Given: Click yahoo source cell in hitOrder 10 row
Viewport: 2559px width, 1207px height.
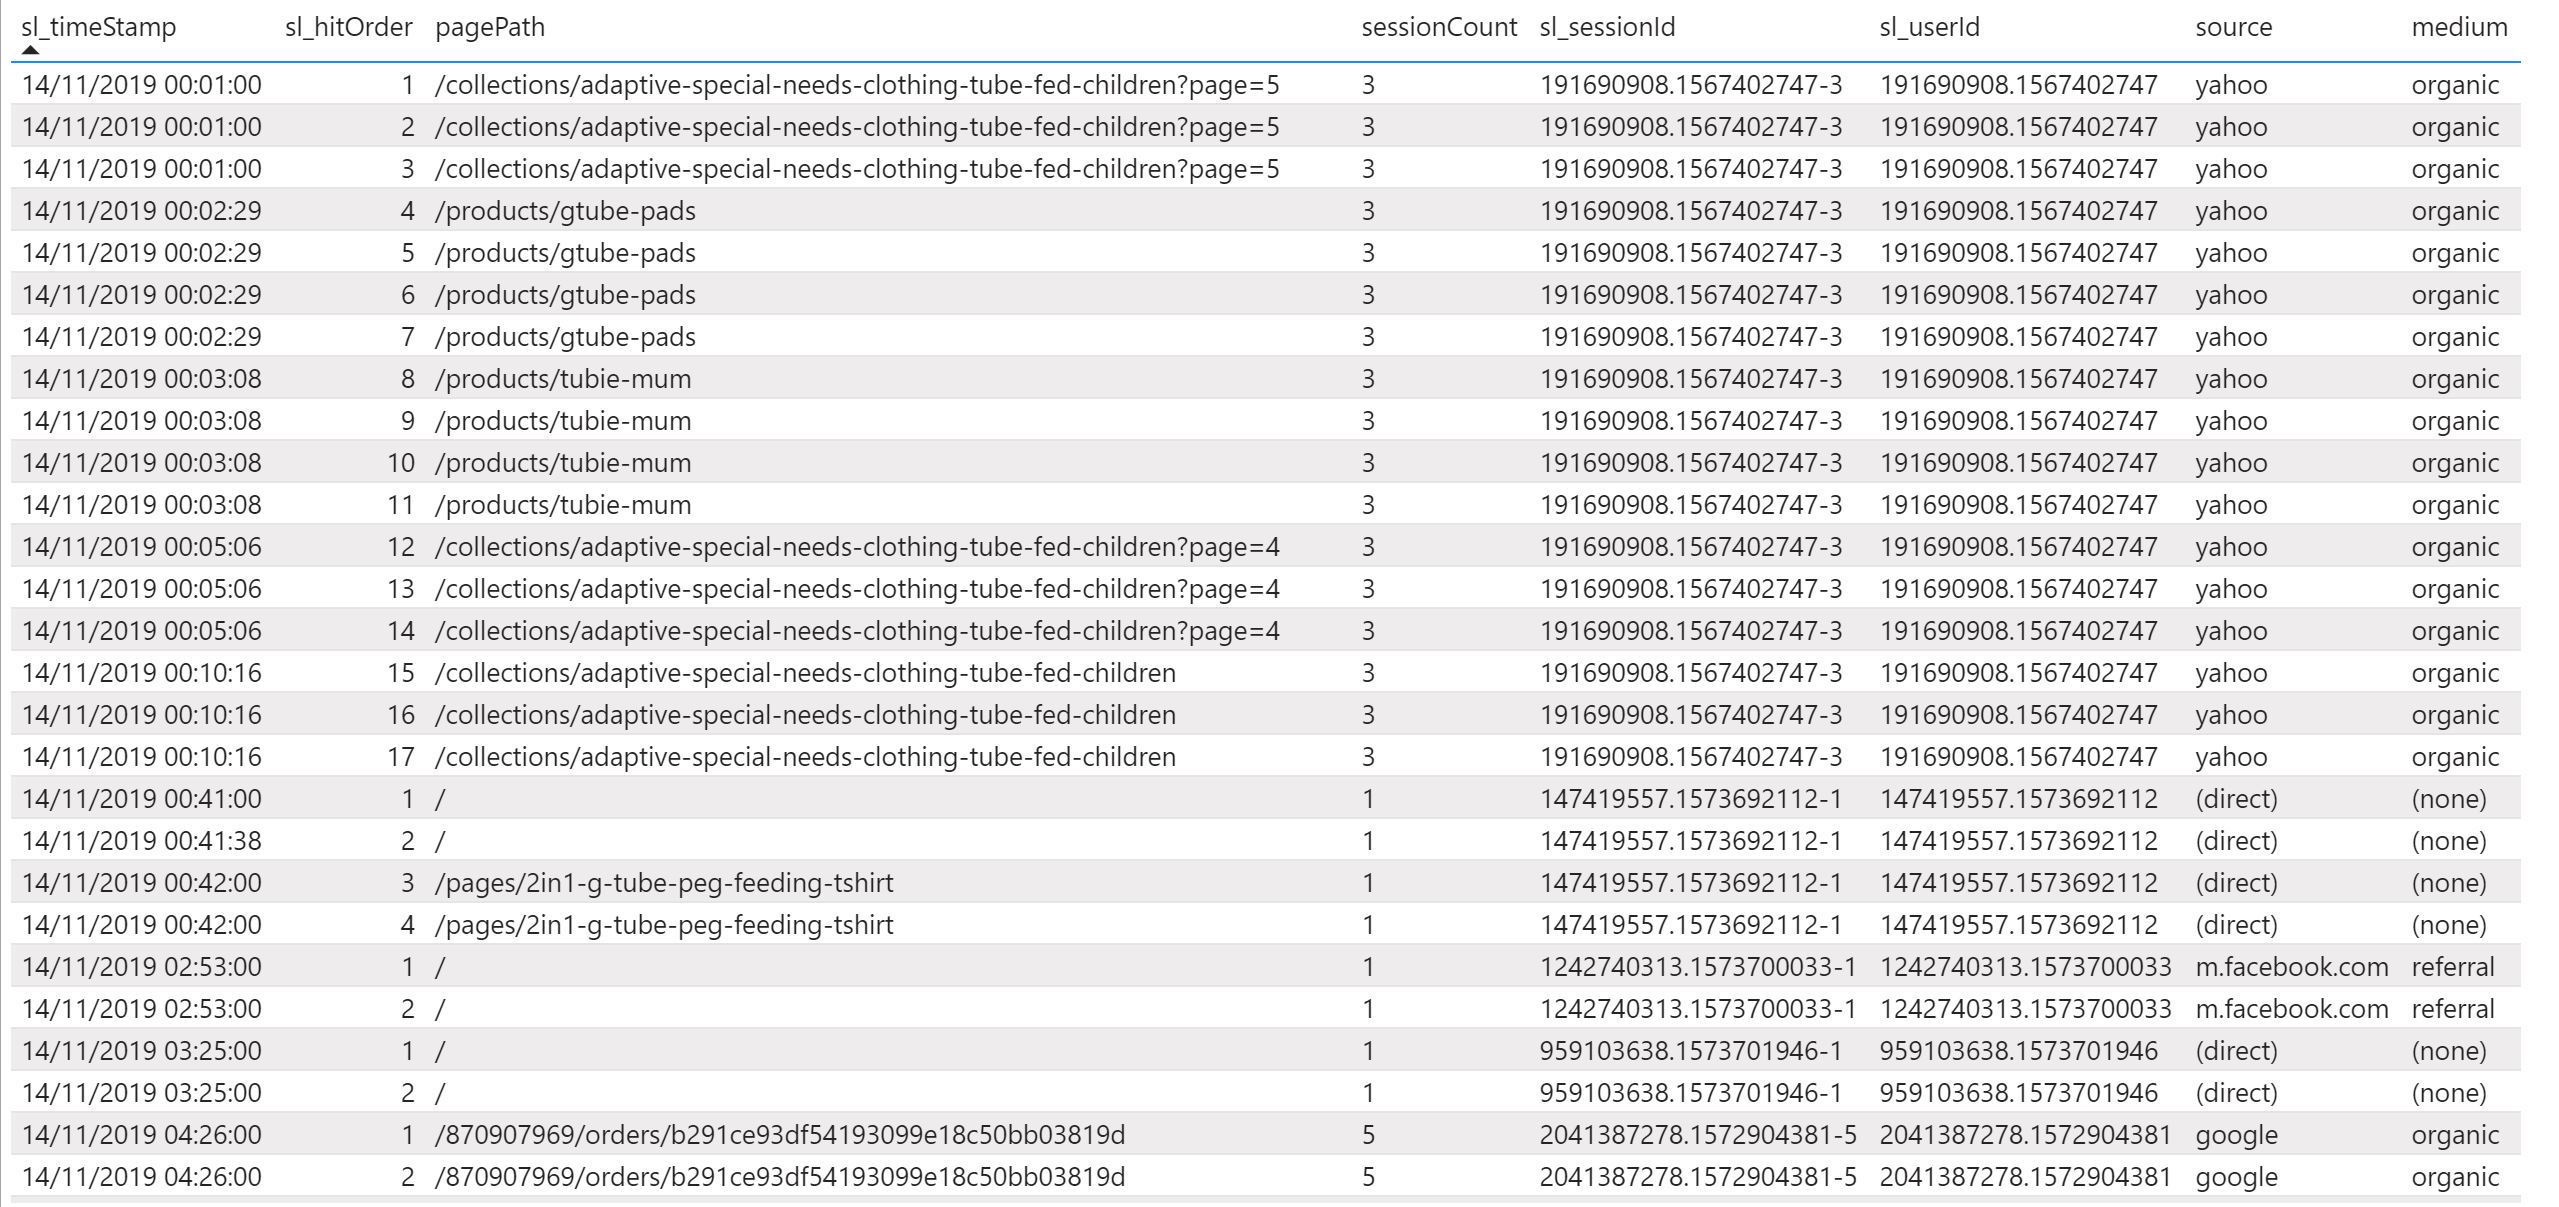Looking at the screenshot, I should (x=2231, y=463).
